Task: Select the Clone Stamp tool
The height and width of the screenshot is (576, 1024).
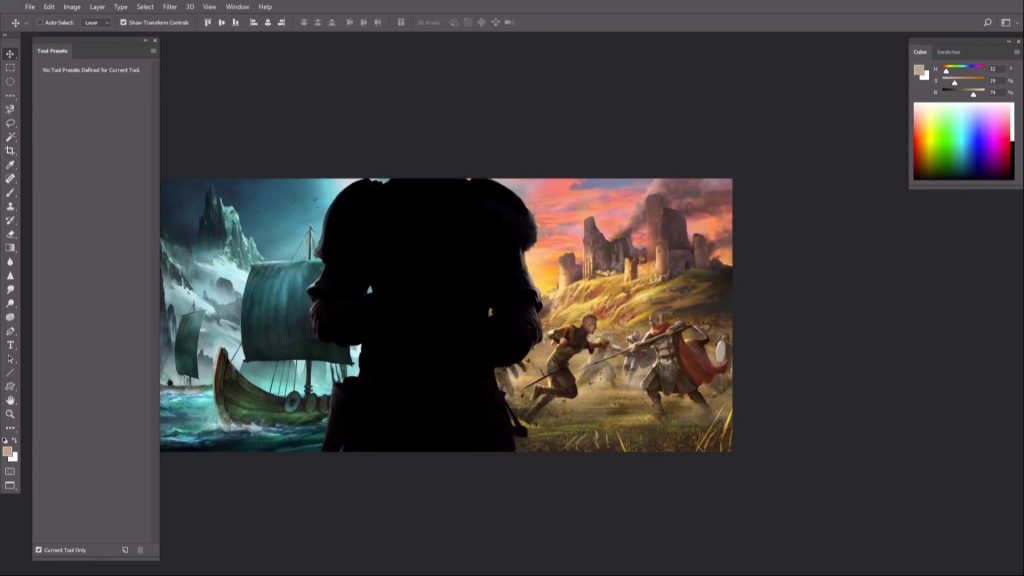Action: (x=10, y=207)
